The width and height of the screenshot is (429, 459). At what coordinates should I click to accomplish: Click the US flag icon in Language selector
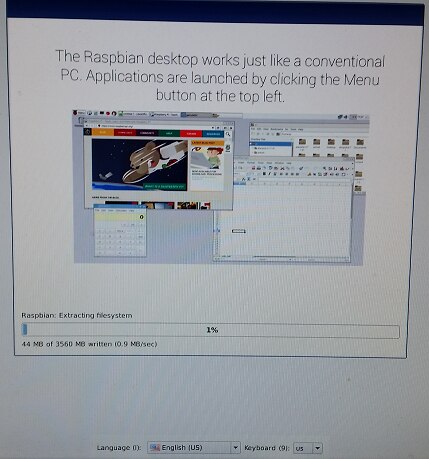coord(155,447)
